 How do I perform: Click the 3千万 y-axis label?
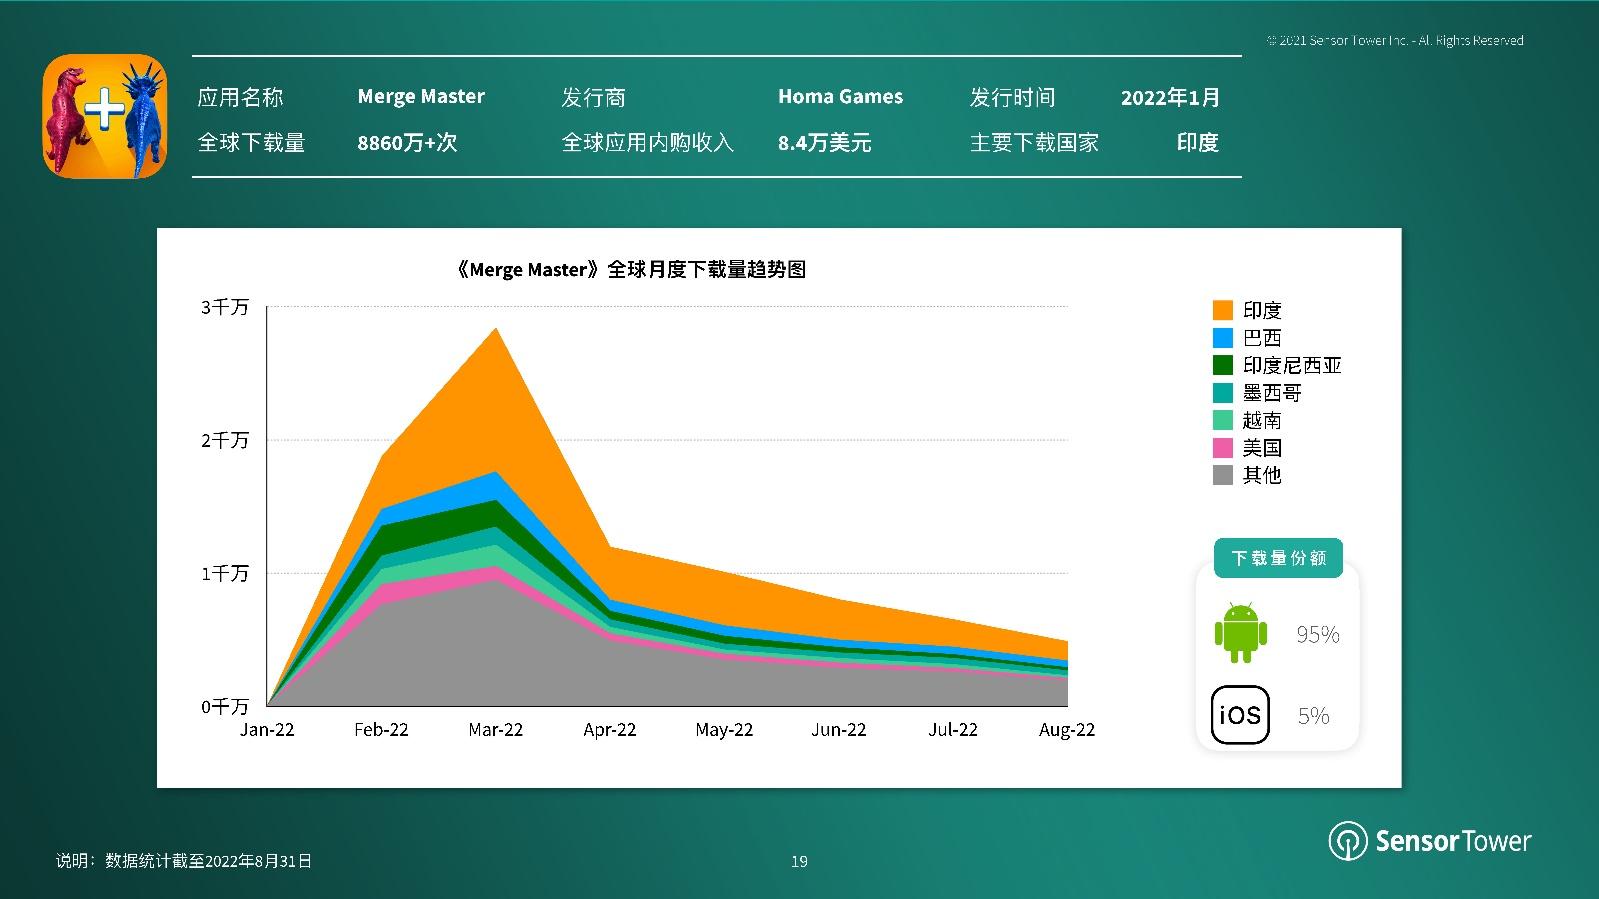[x=224, y=307]
